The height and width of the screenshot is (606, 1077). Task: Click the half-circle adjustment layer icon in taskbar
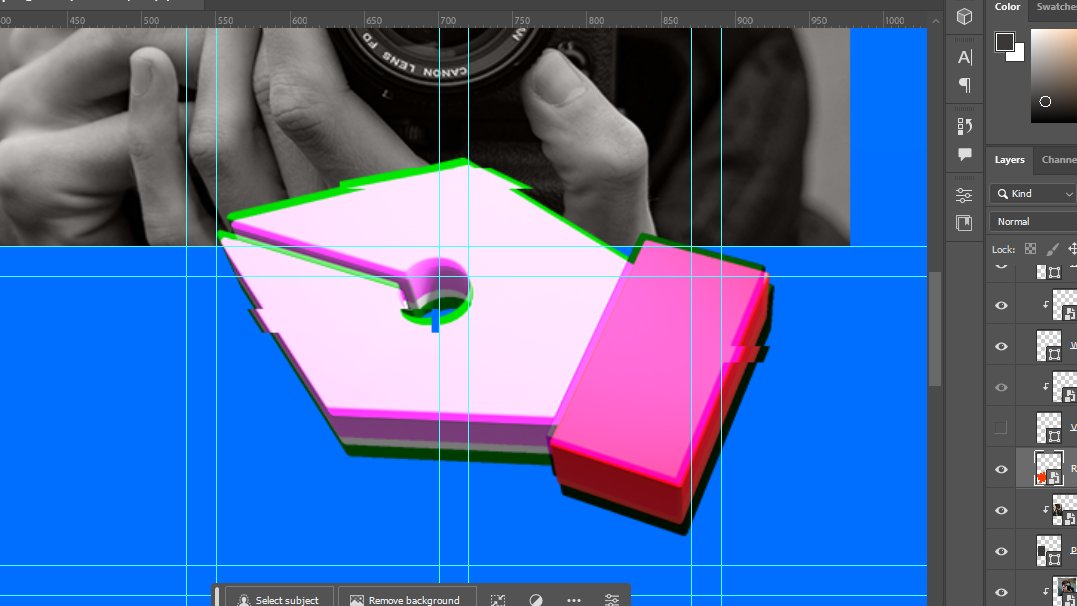(x=536, y=600)
